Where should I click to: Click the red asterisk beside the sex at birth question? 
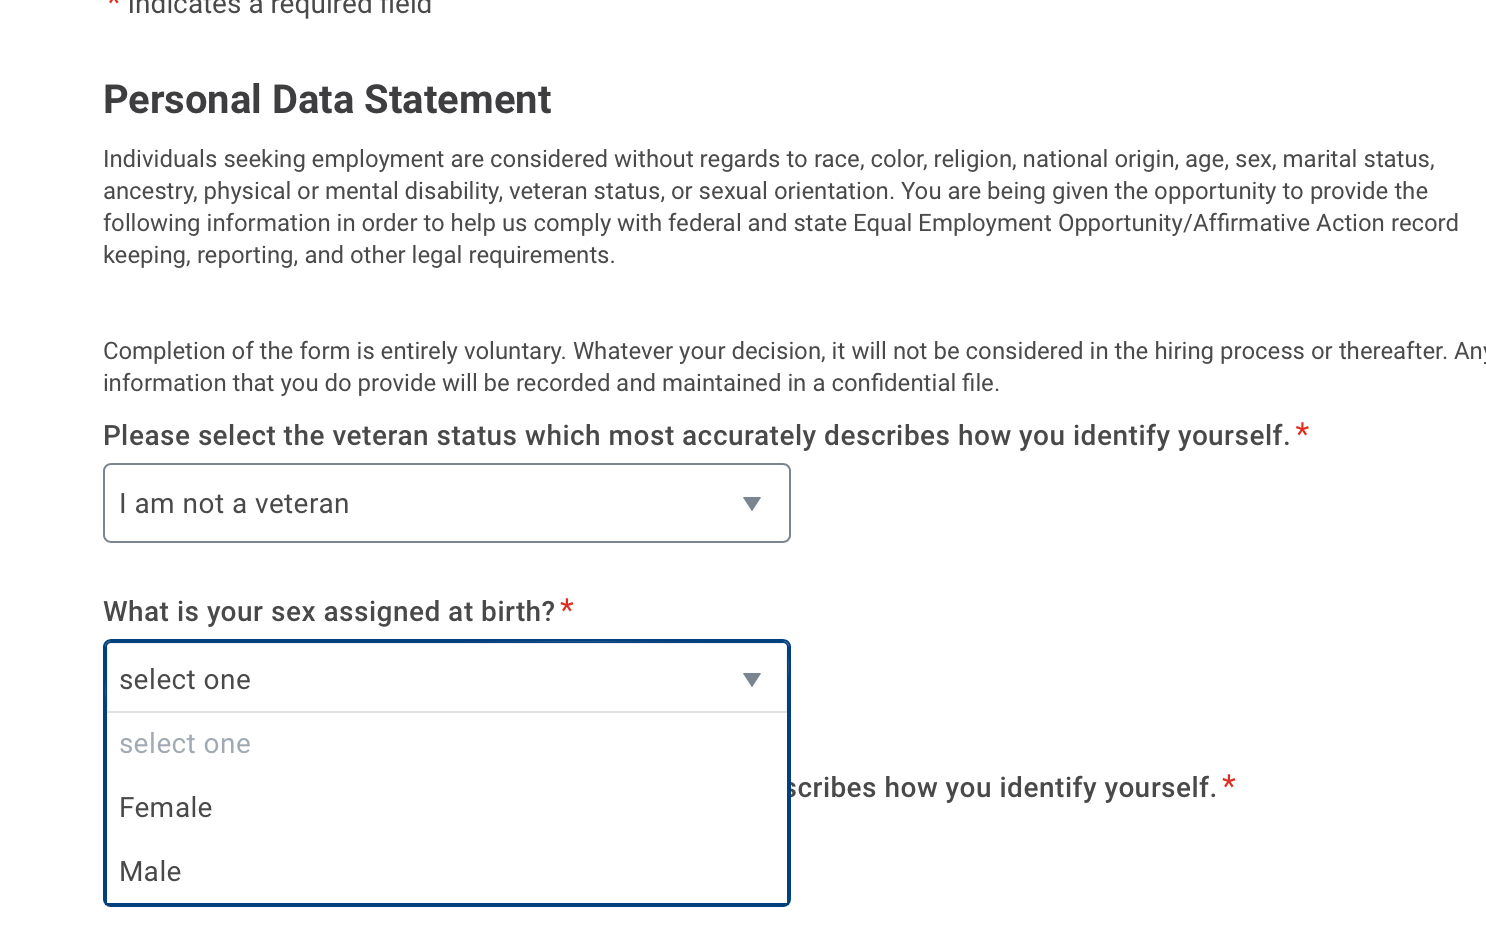[x=567, y=608]
